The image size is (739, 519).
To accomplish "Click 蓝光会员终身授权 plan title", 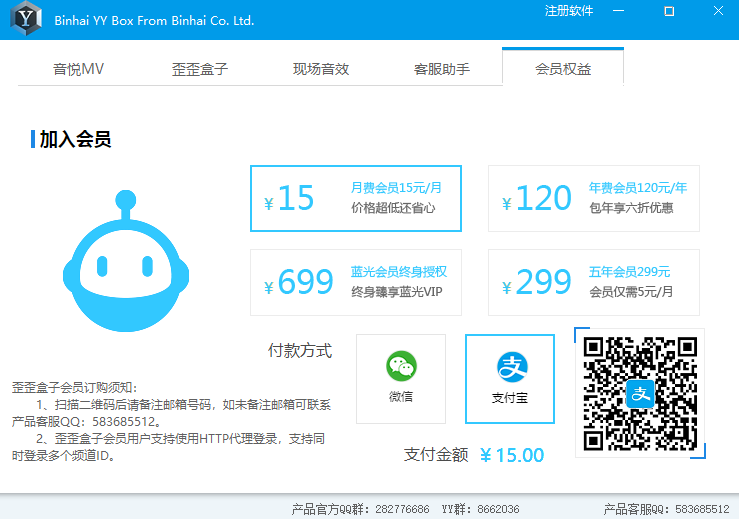I will [x=399, y=272].
